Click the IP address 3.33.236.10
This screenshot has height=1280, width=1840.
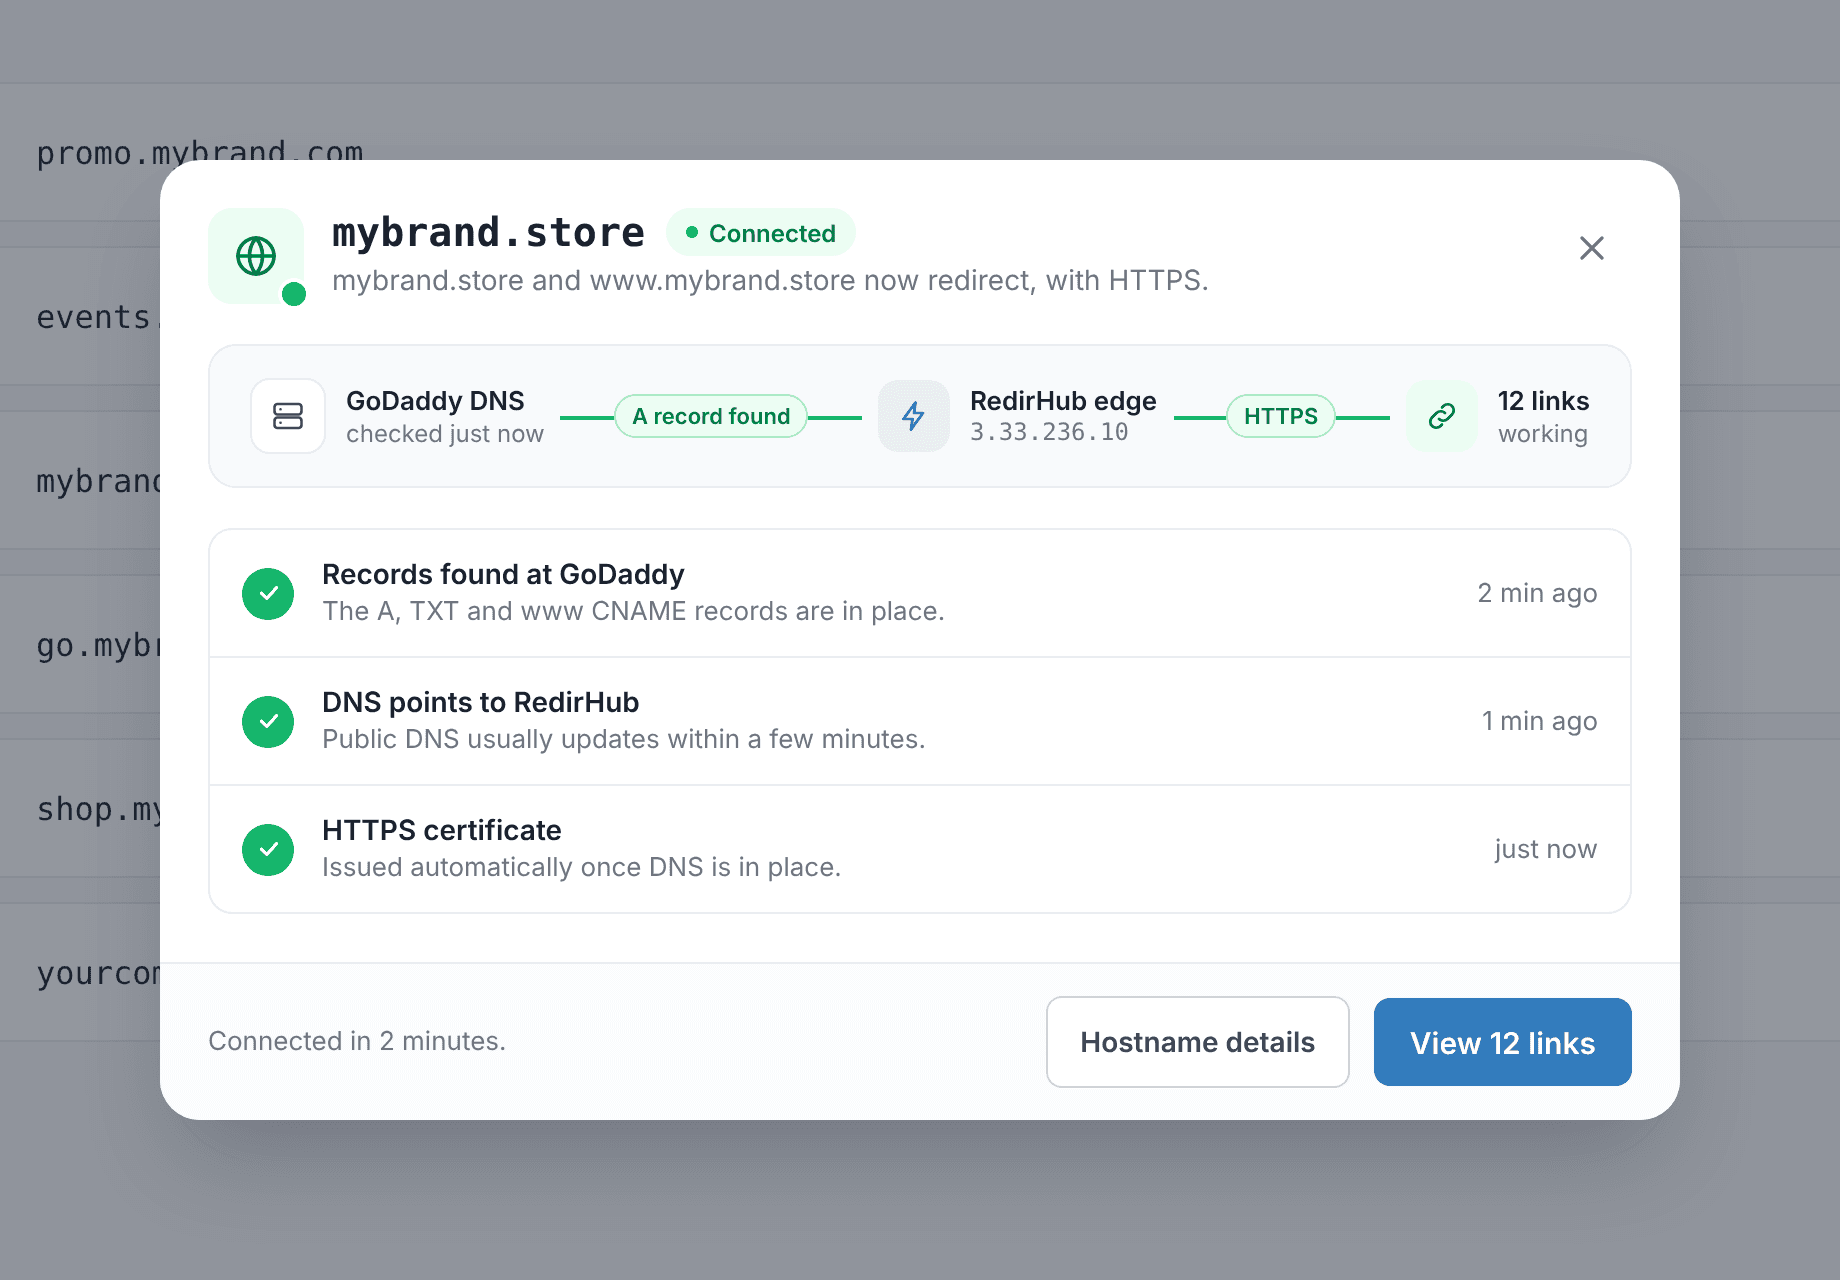pyautogui.click(x=1049, y=433)
